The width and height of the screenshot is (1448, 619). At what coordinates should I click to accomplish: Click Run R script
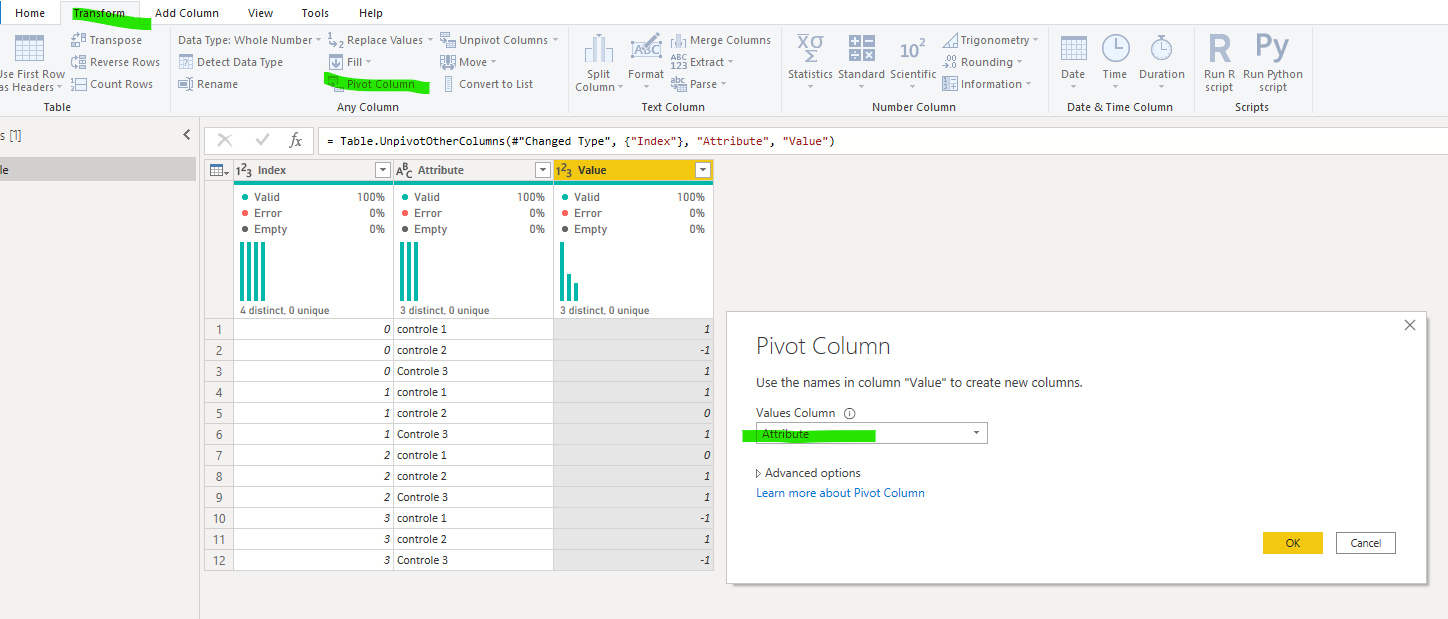click(x=1219, y=63)
